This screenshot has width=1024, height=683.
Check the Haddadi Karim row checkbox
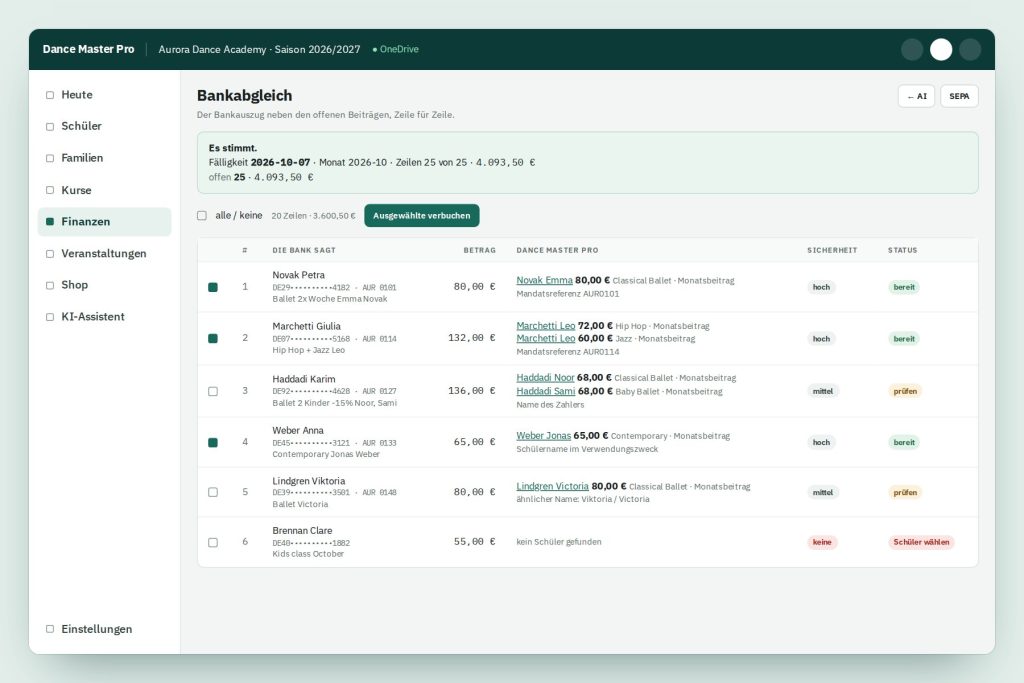coord(213,391)
